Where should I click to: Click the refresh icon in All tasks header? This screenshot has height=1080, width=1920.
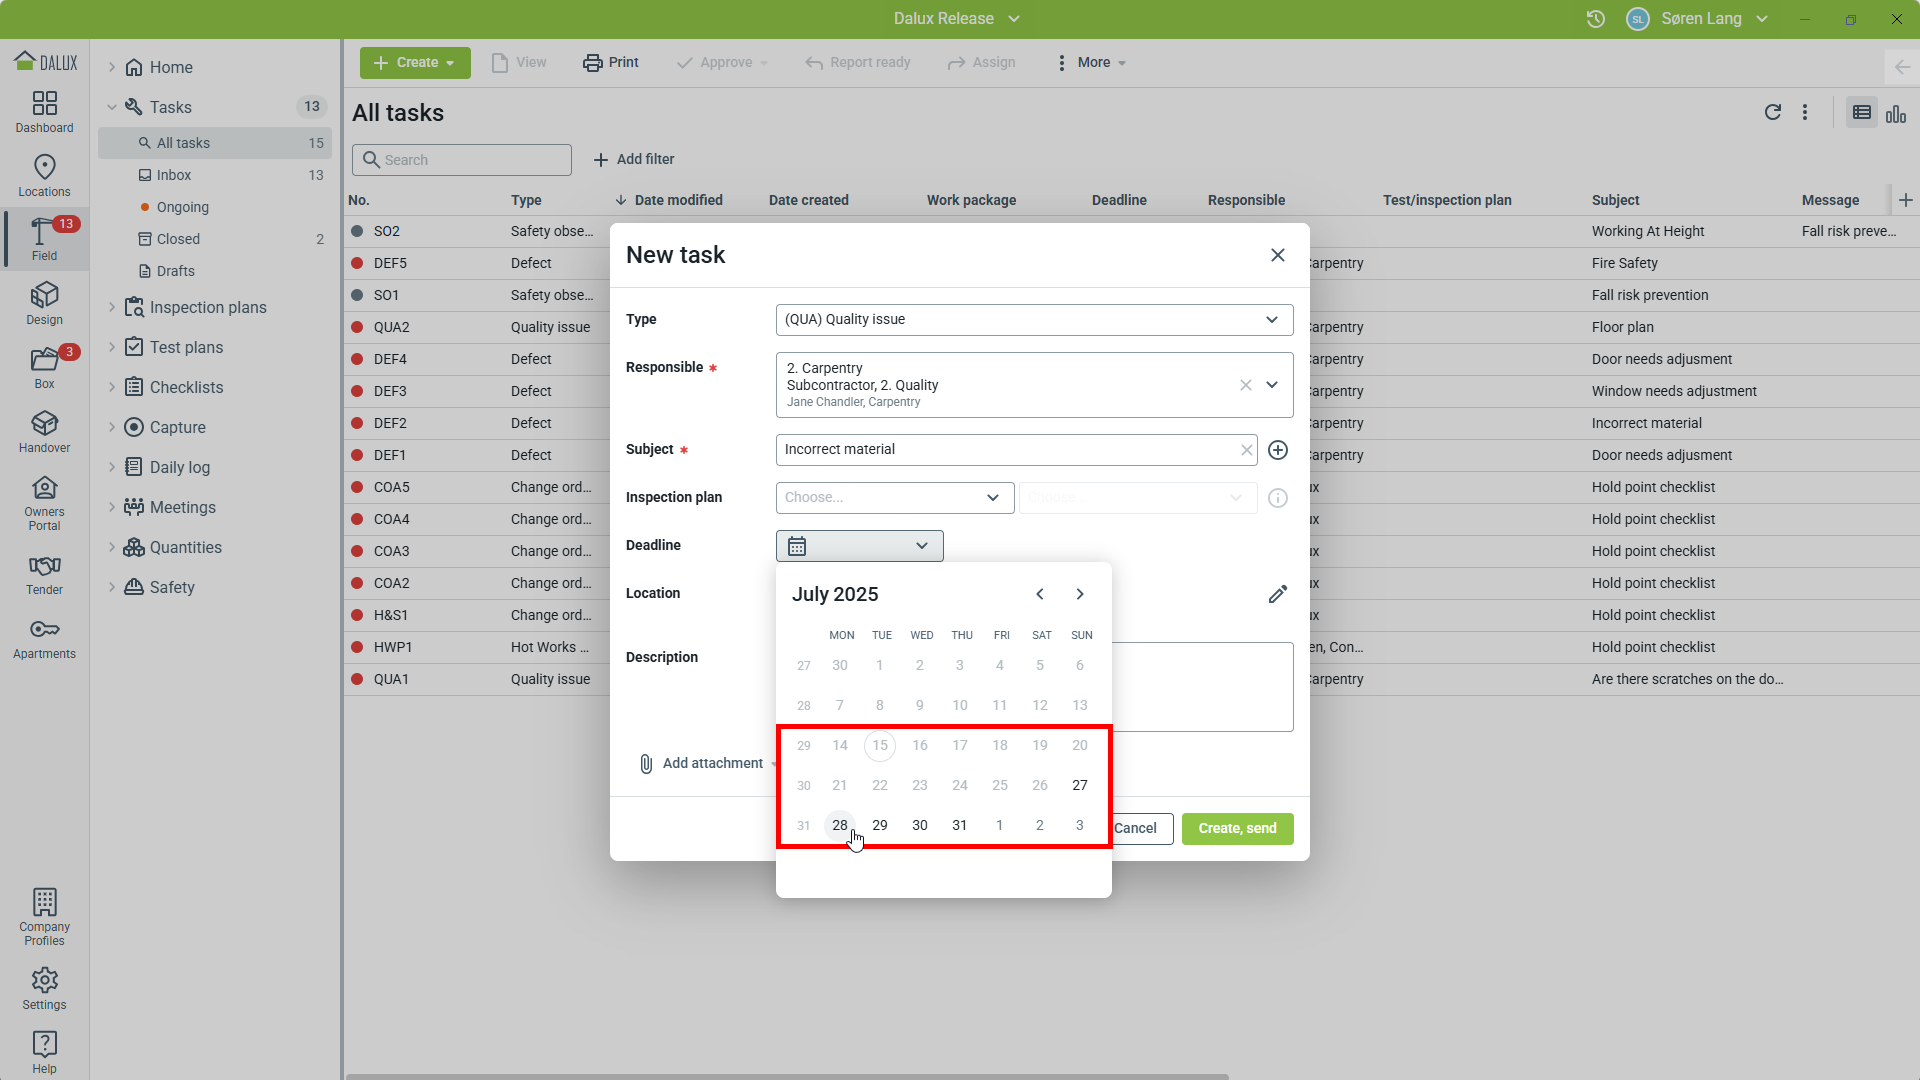coord(1772,112)
